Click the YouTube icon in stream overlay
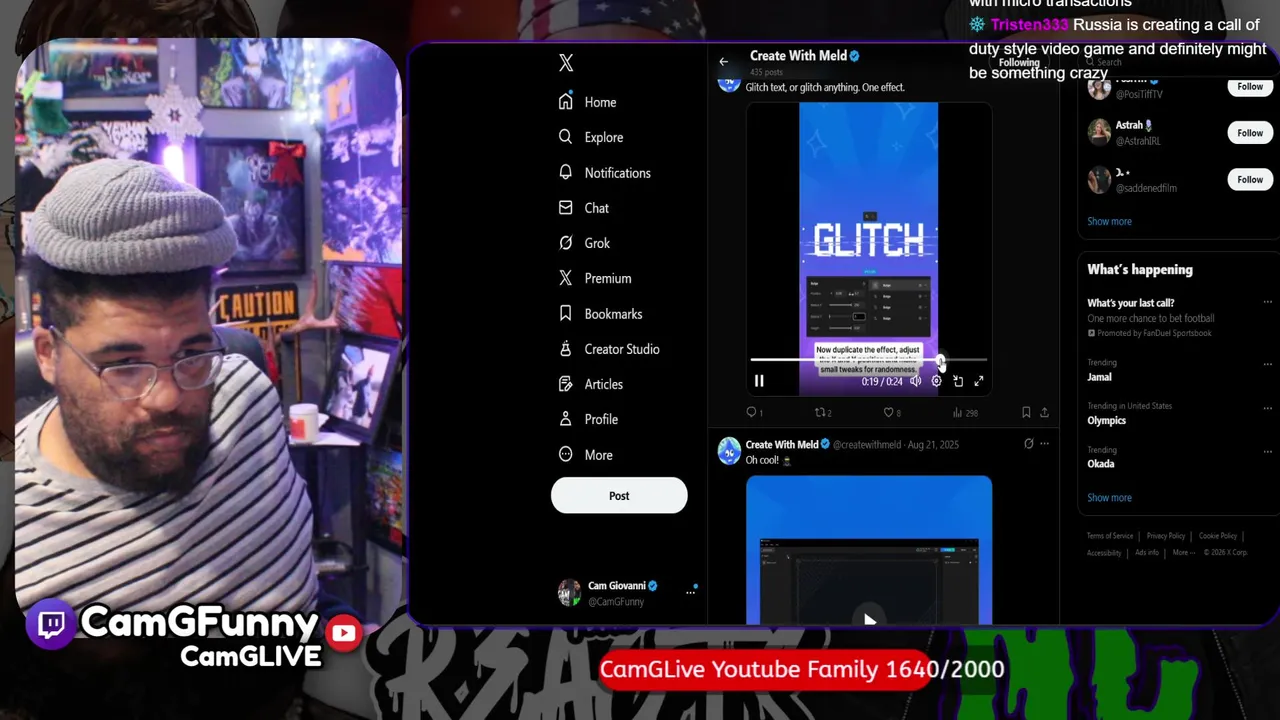Viewport: 1280px width, 720px height. point(343,633)
